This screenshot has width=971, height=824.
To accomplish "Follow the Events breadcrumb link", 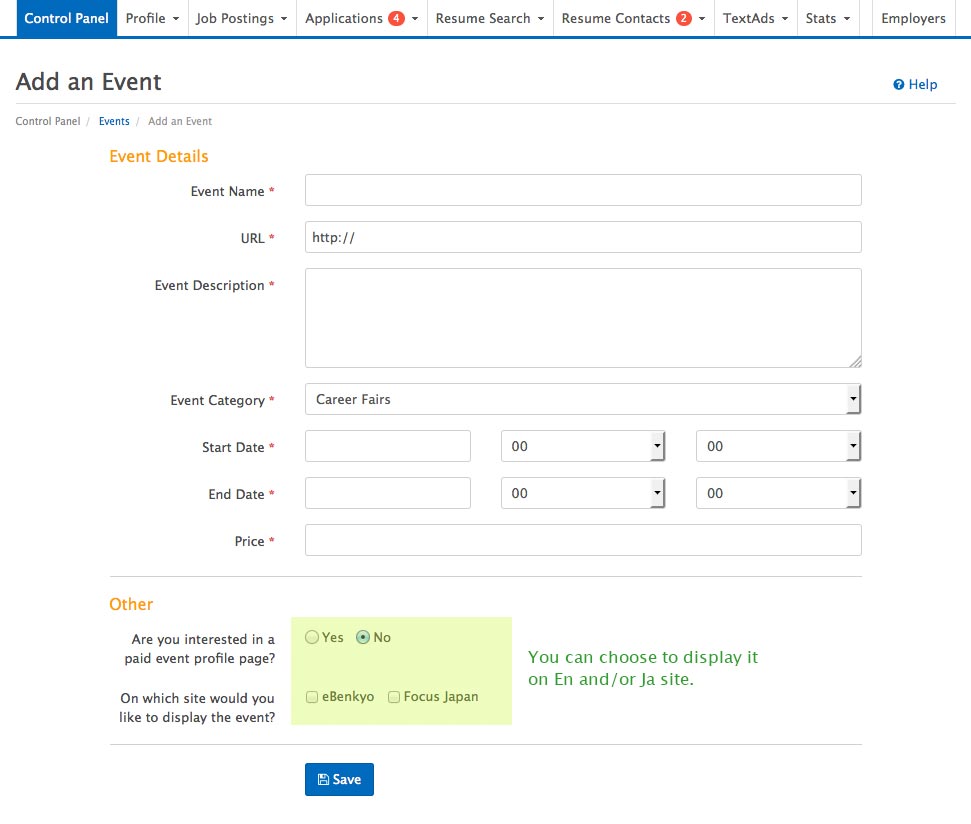I will [x=114, y=121].
